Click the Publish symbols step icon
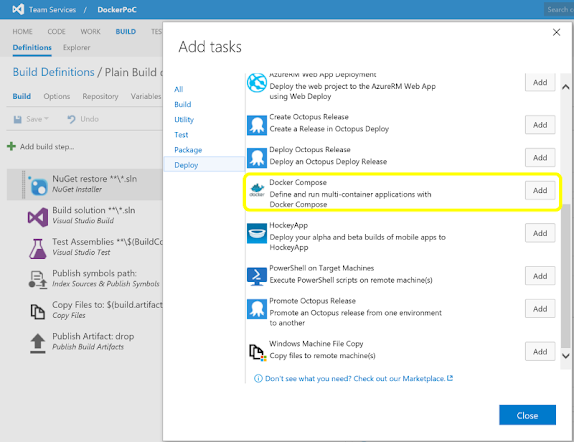Image resolution: width=574 pixels, height=442 pixels. tap(38, 280)
